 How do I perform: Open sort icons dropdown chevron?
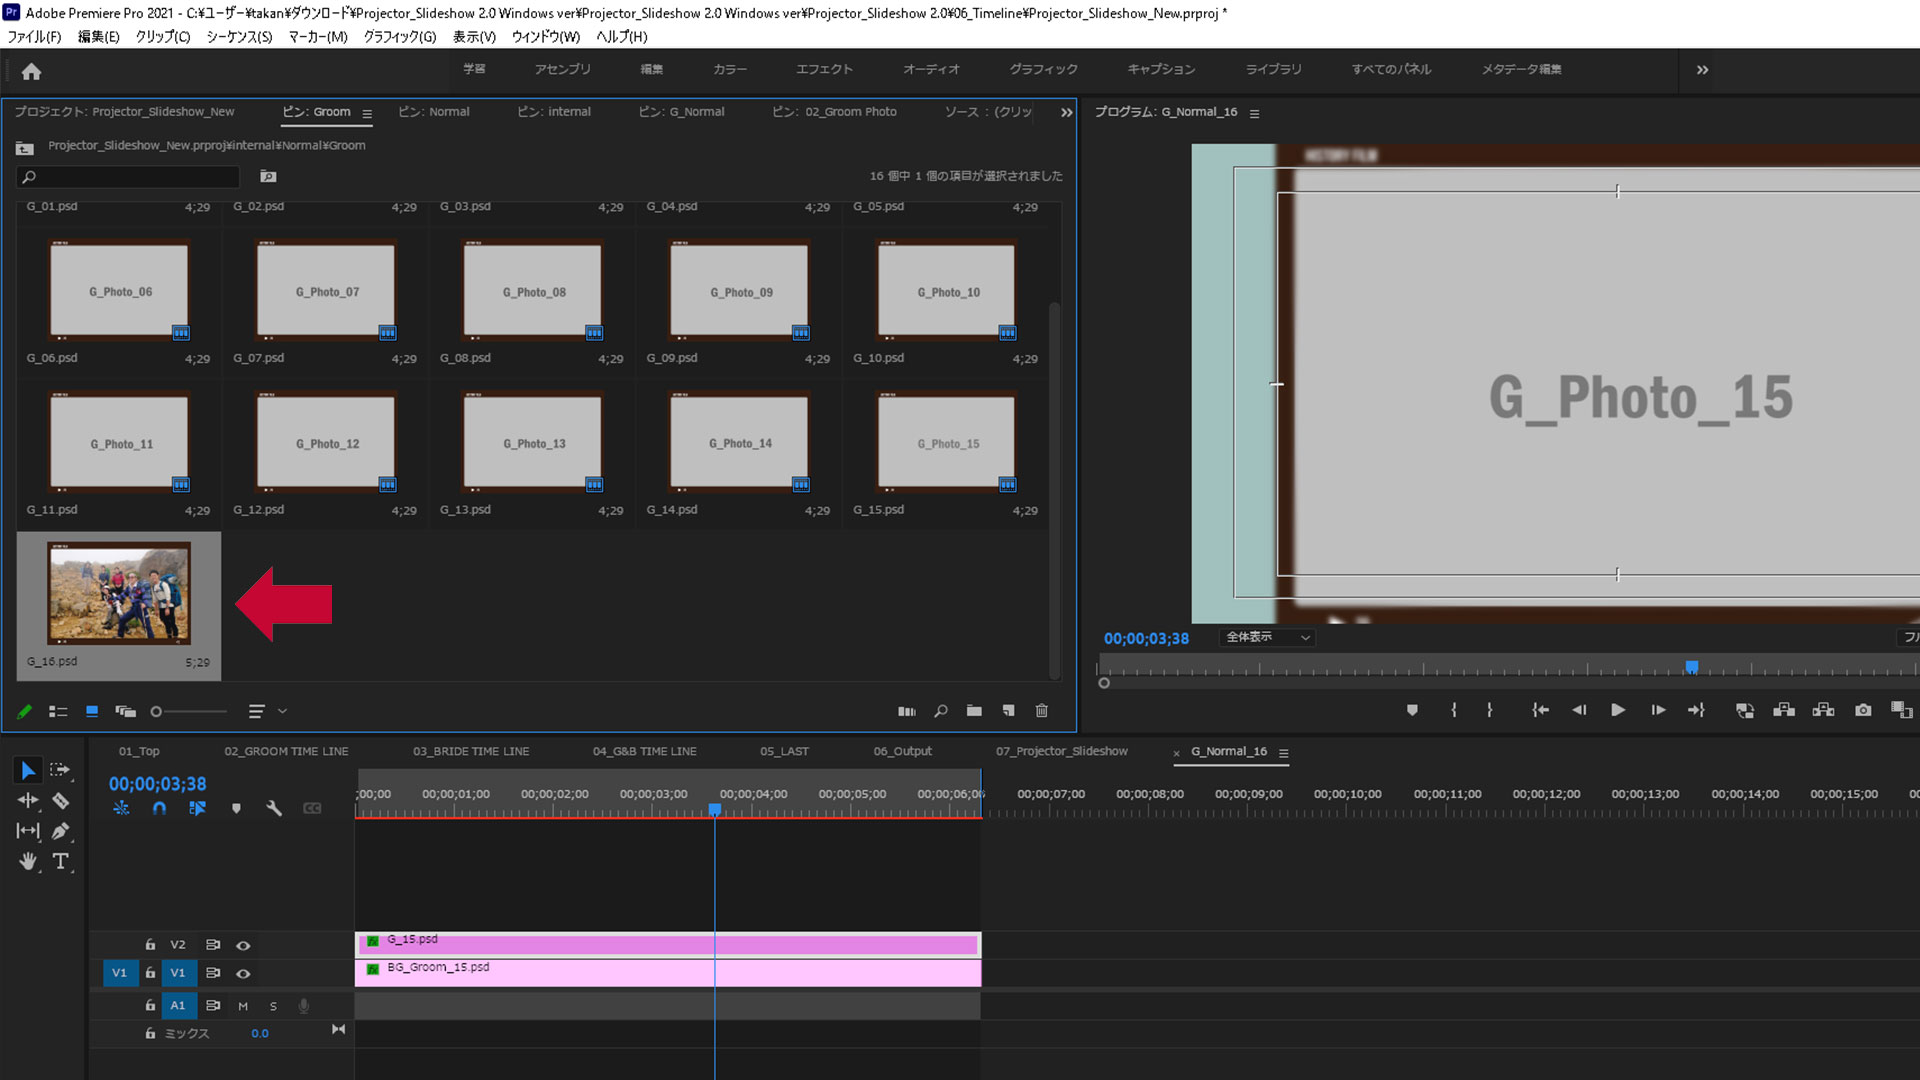(283, 711)
